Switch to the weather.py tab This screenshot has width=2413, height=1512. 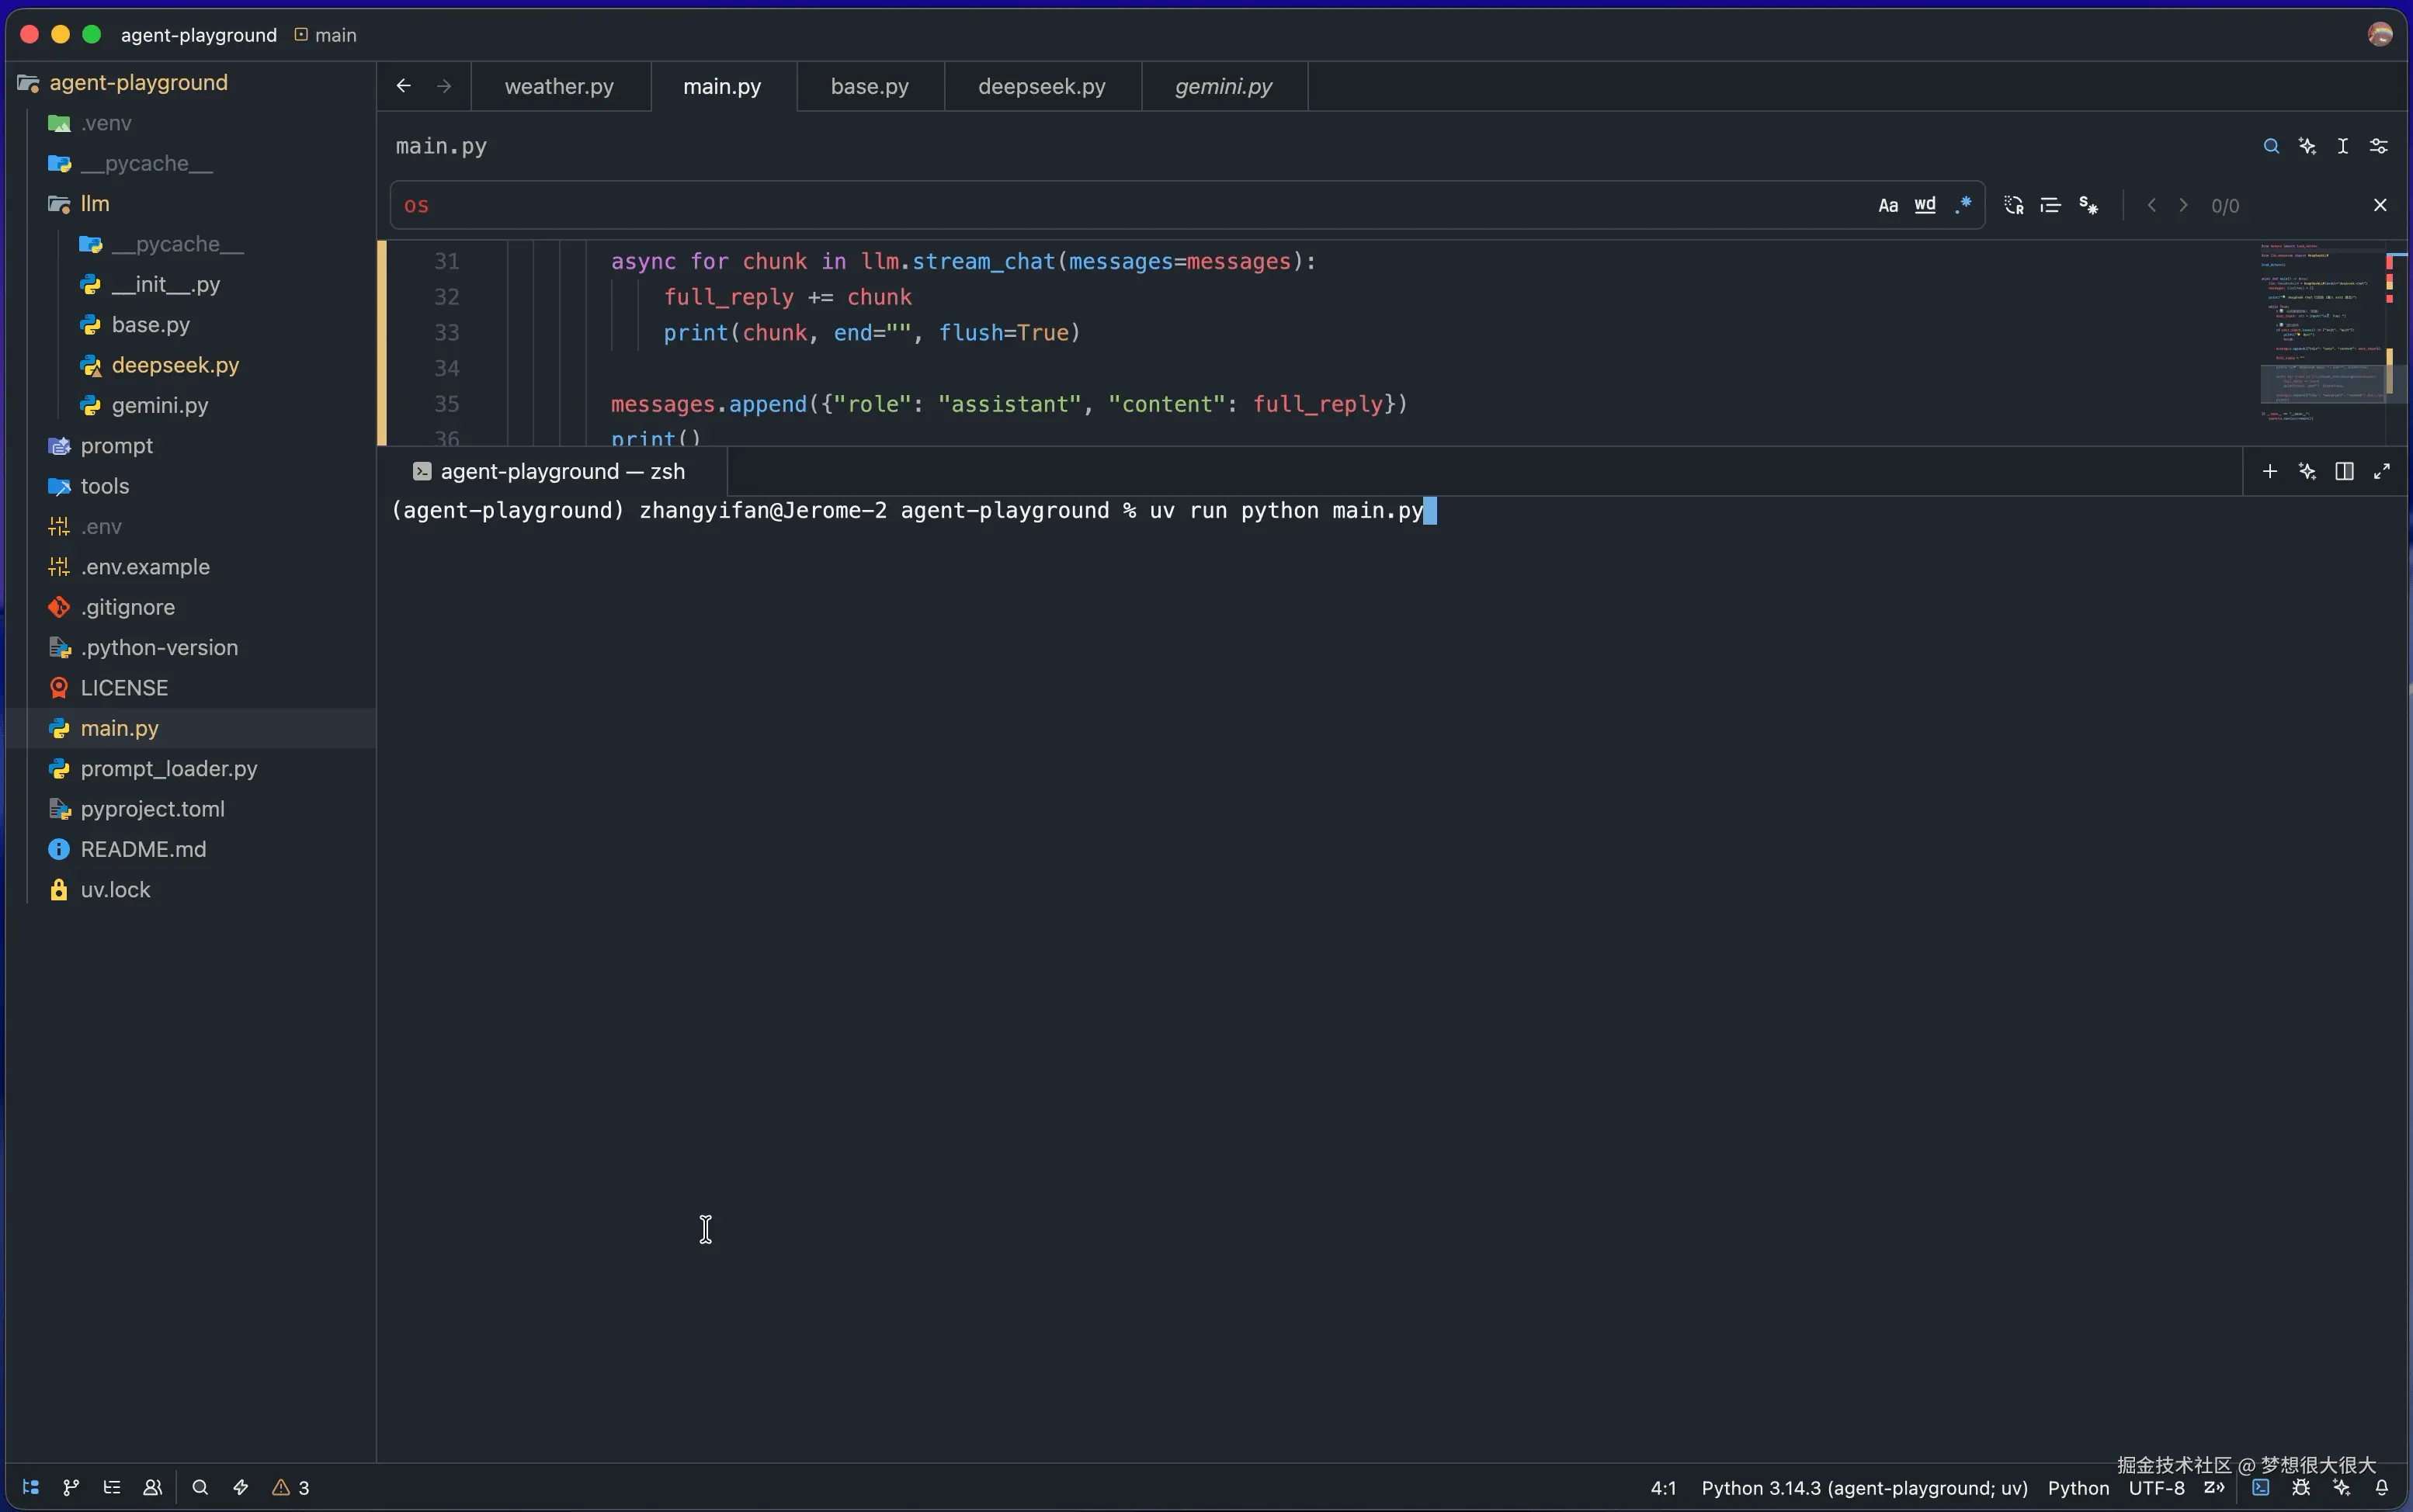coord(559,86)
